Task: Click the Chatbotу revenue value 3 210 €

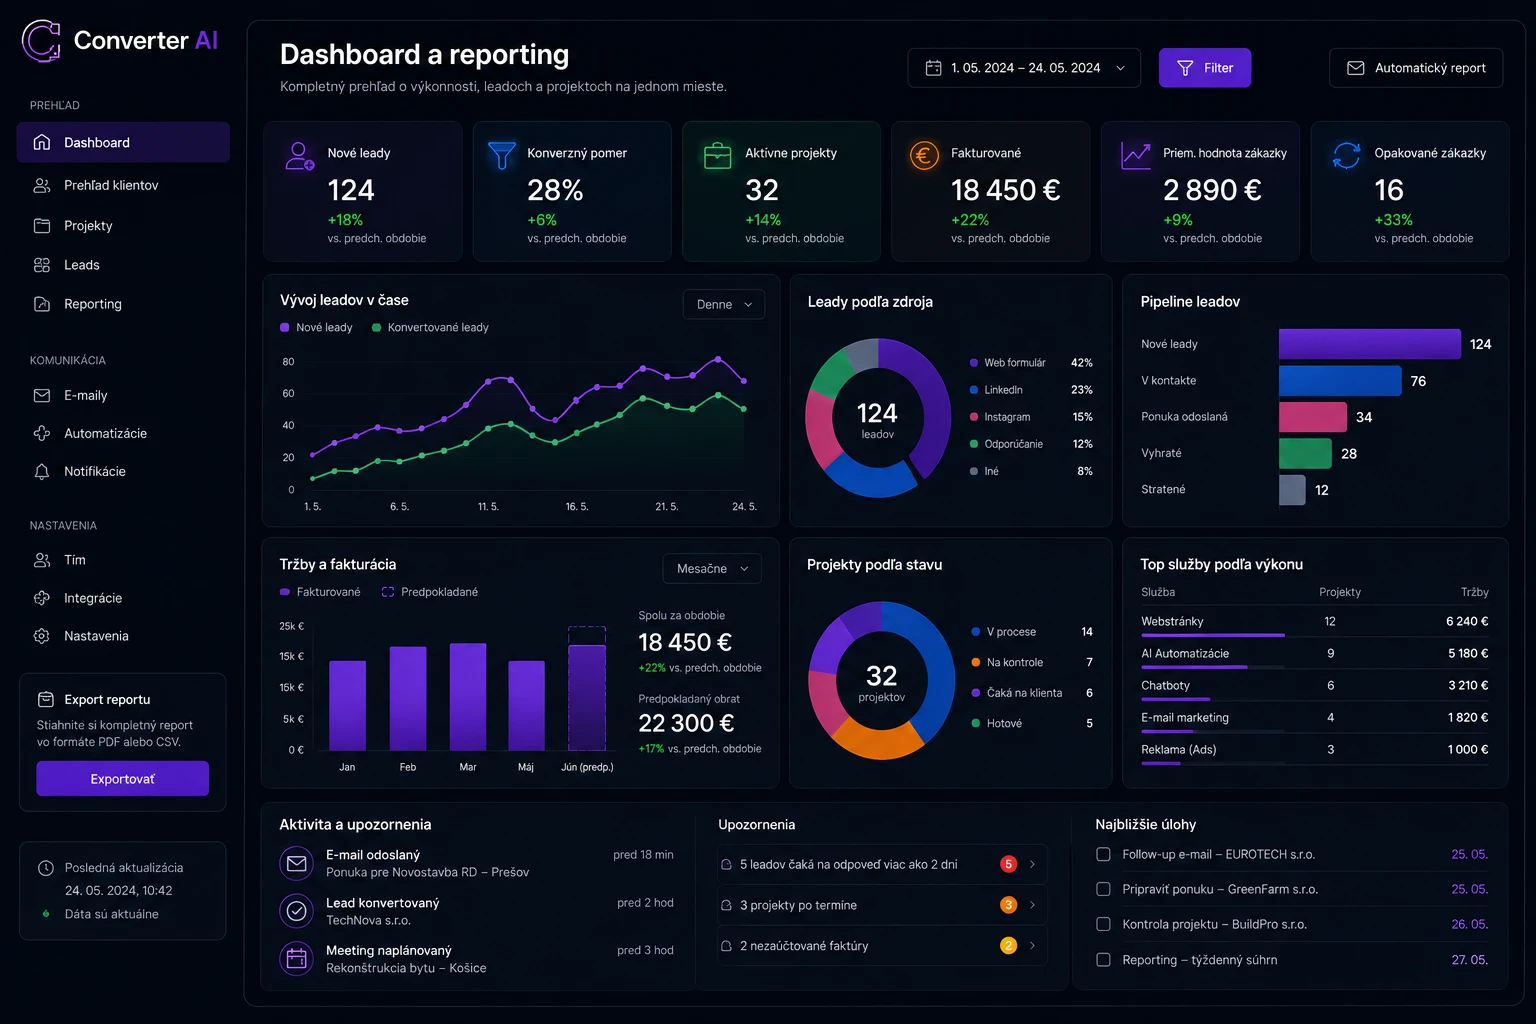Action: (1468, 686)
